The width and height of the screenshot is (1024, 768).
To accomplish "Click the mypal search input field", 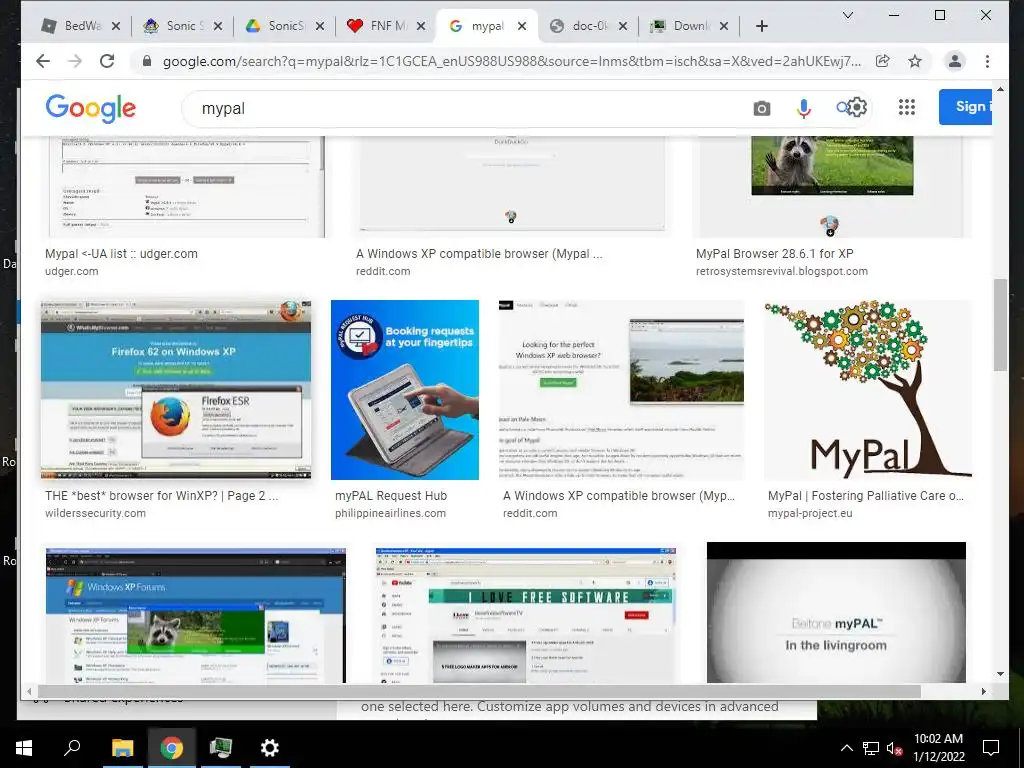I will [x=470, y=108].
